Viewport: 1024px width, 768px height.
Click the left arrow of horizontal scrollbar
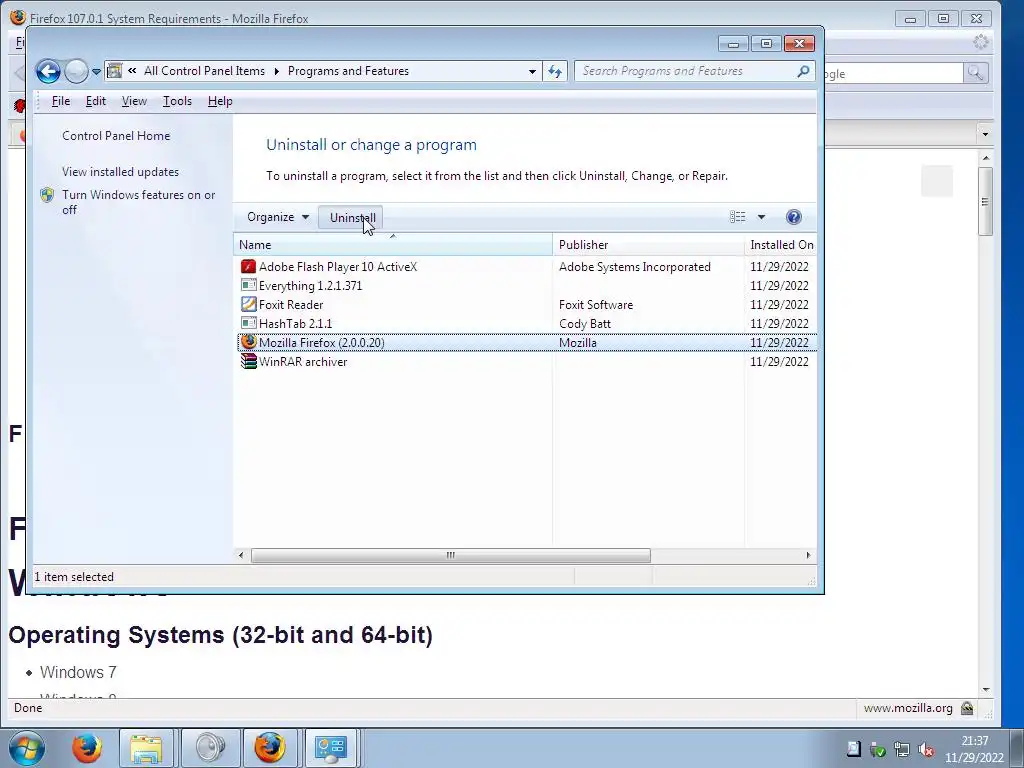[241, 555]
